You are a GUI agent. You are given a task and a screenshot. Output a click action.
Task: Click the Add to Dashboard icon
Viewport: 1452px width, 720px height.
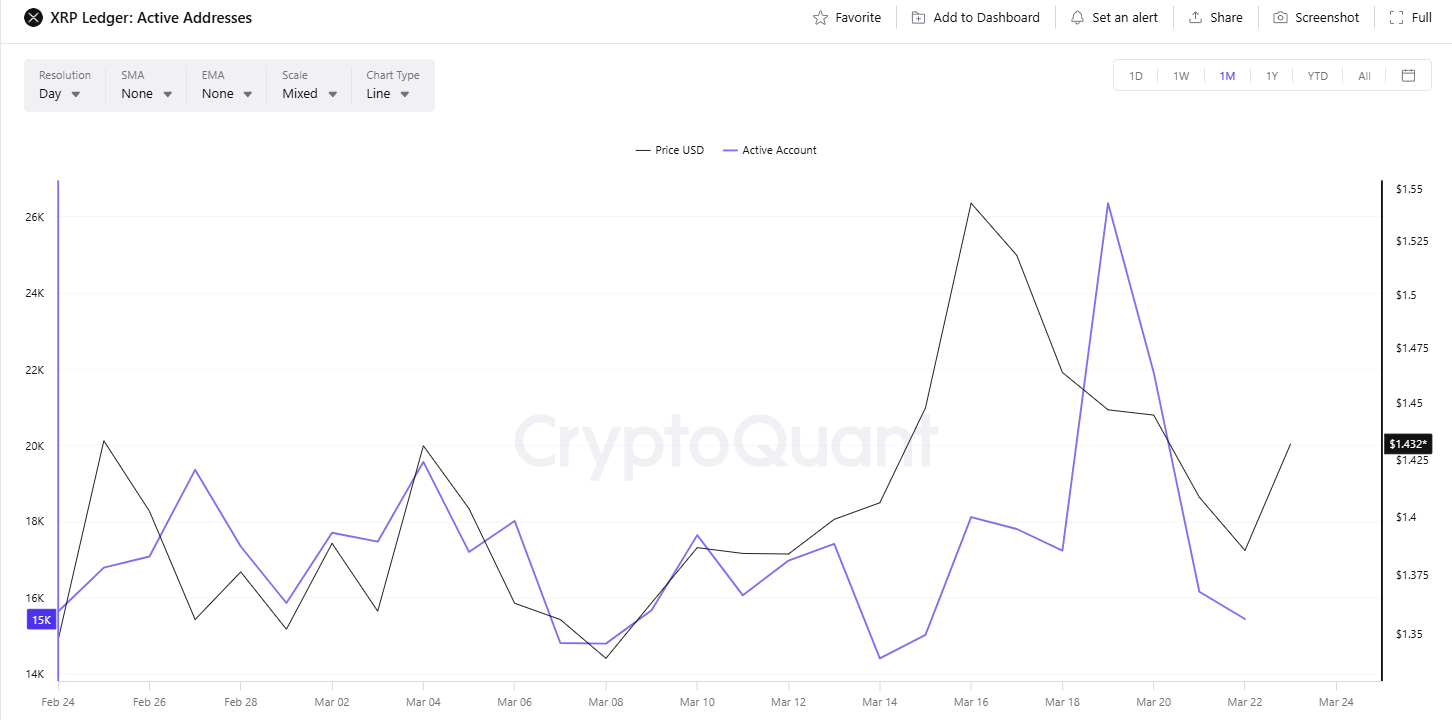pyautogui.click(x=918, y=18)
